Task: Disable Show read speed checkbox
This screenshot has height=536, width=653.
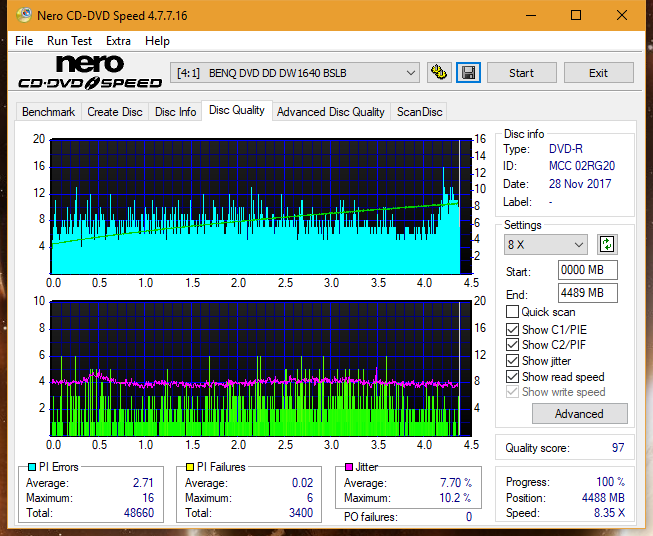Action: pyautogui.click(x=512, y=376)
